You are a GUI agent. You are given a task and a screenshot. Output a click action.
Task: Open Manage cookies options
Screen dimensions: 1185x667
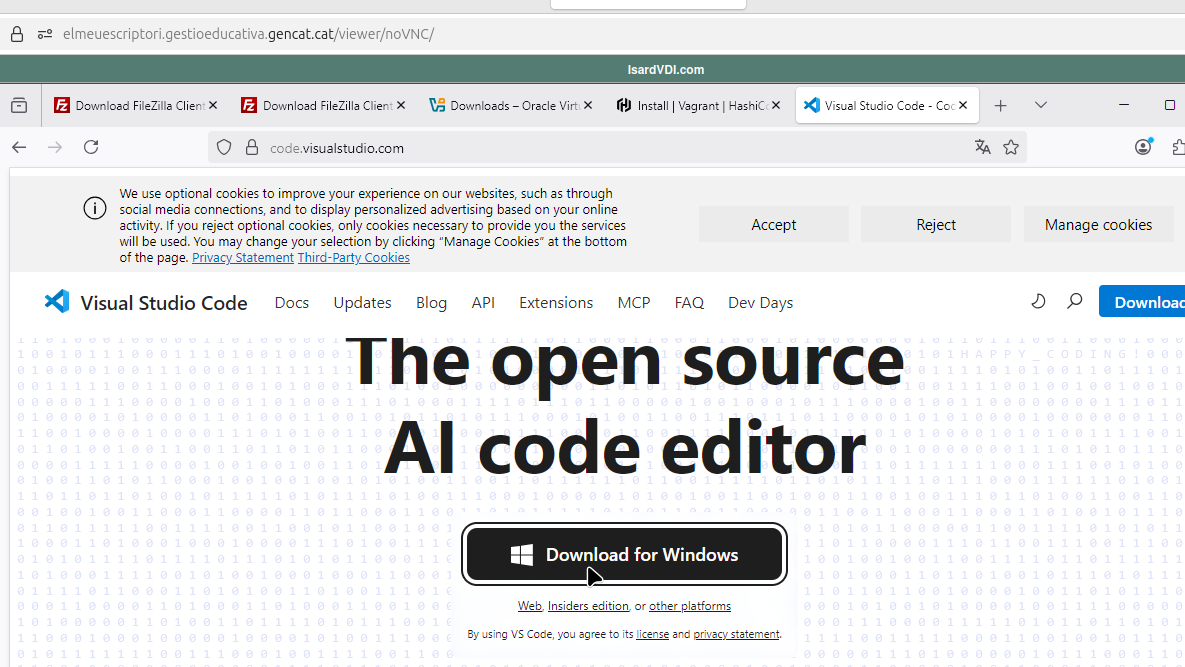point(1097,225)
